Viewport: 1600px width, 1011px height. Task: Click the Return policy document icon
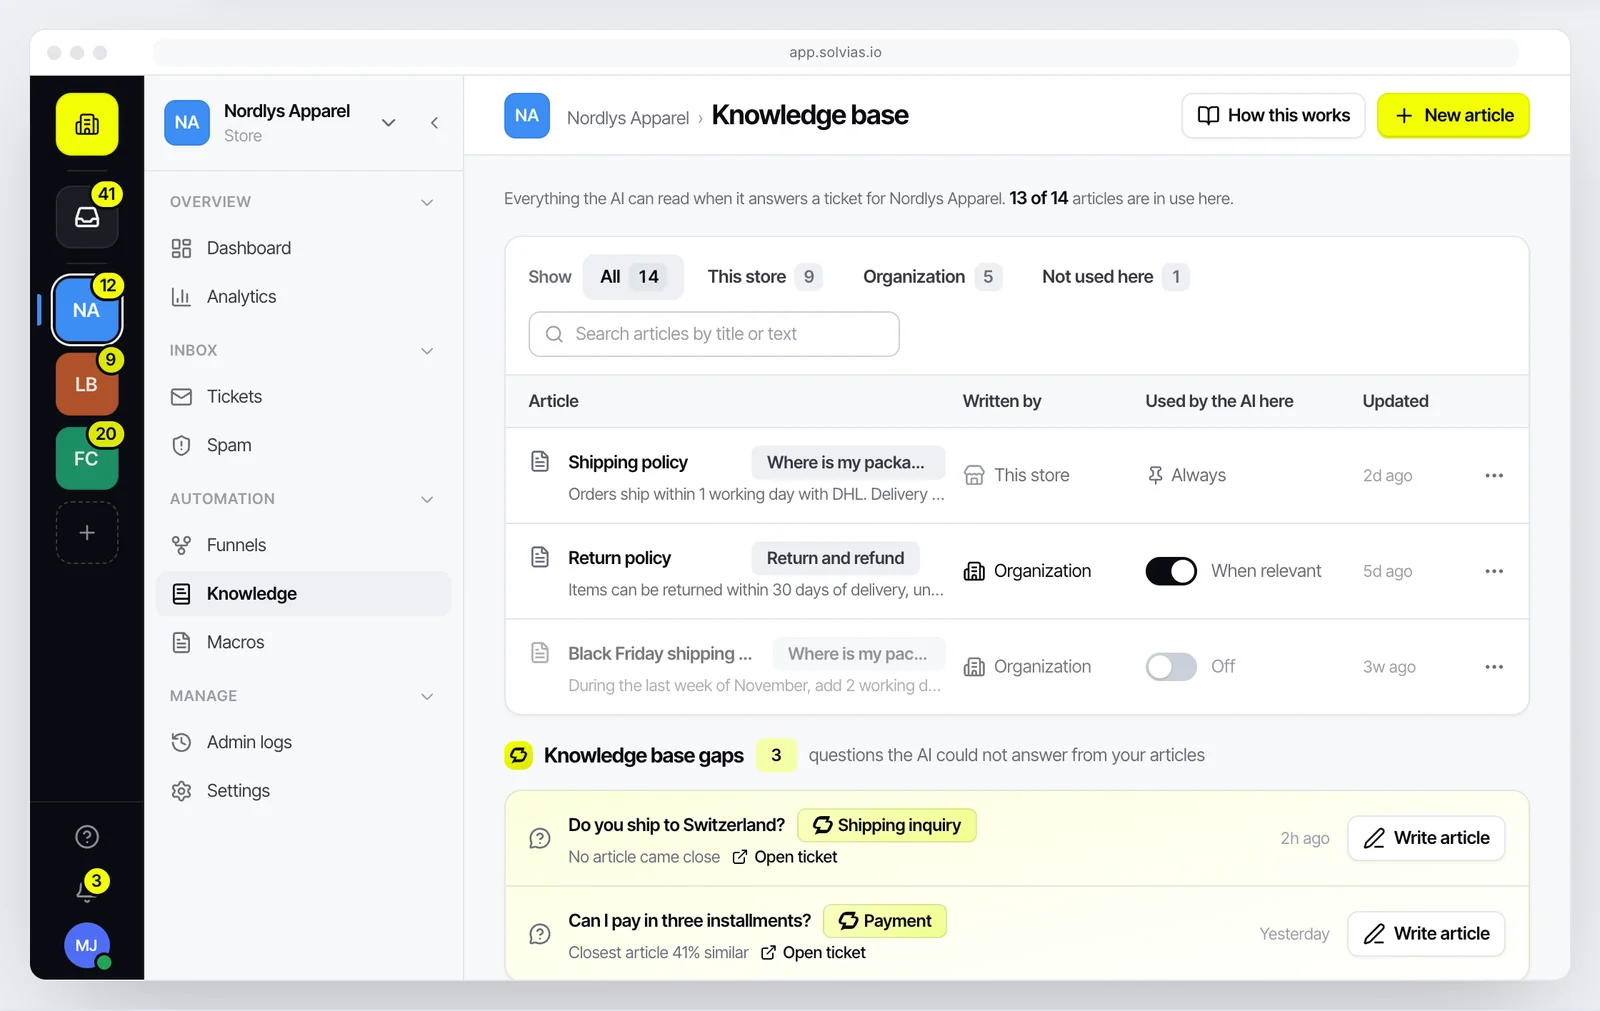(540, 557)
